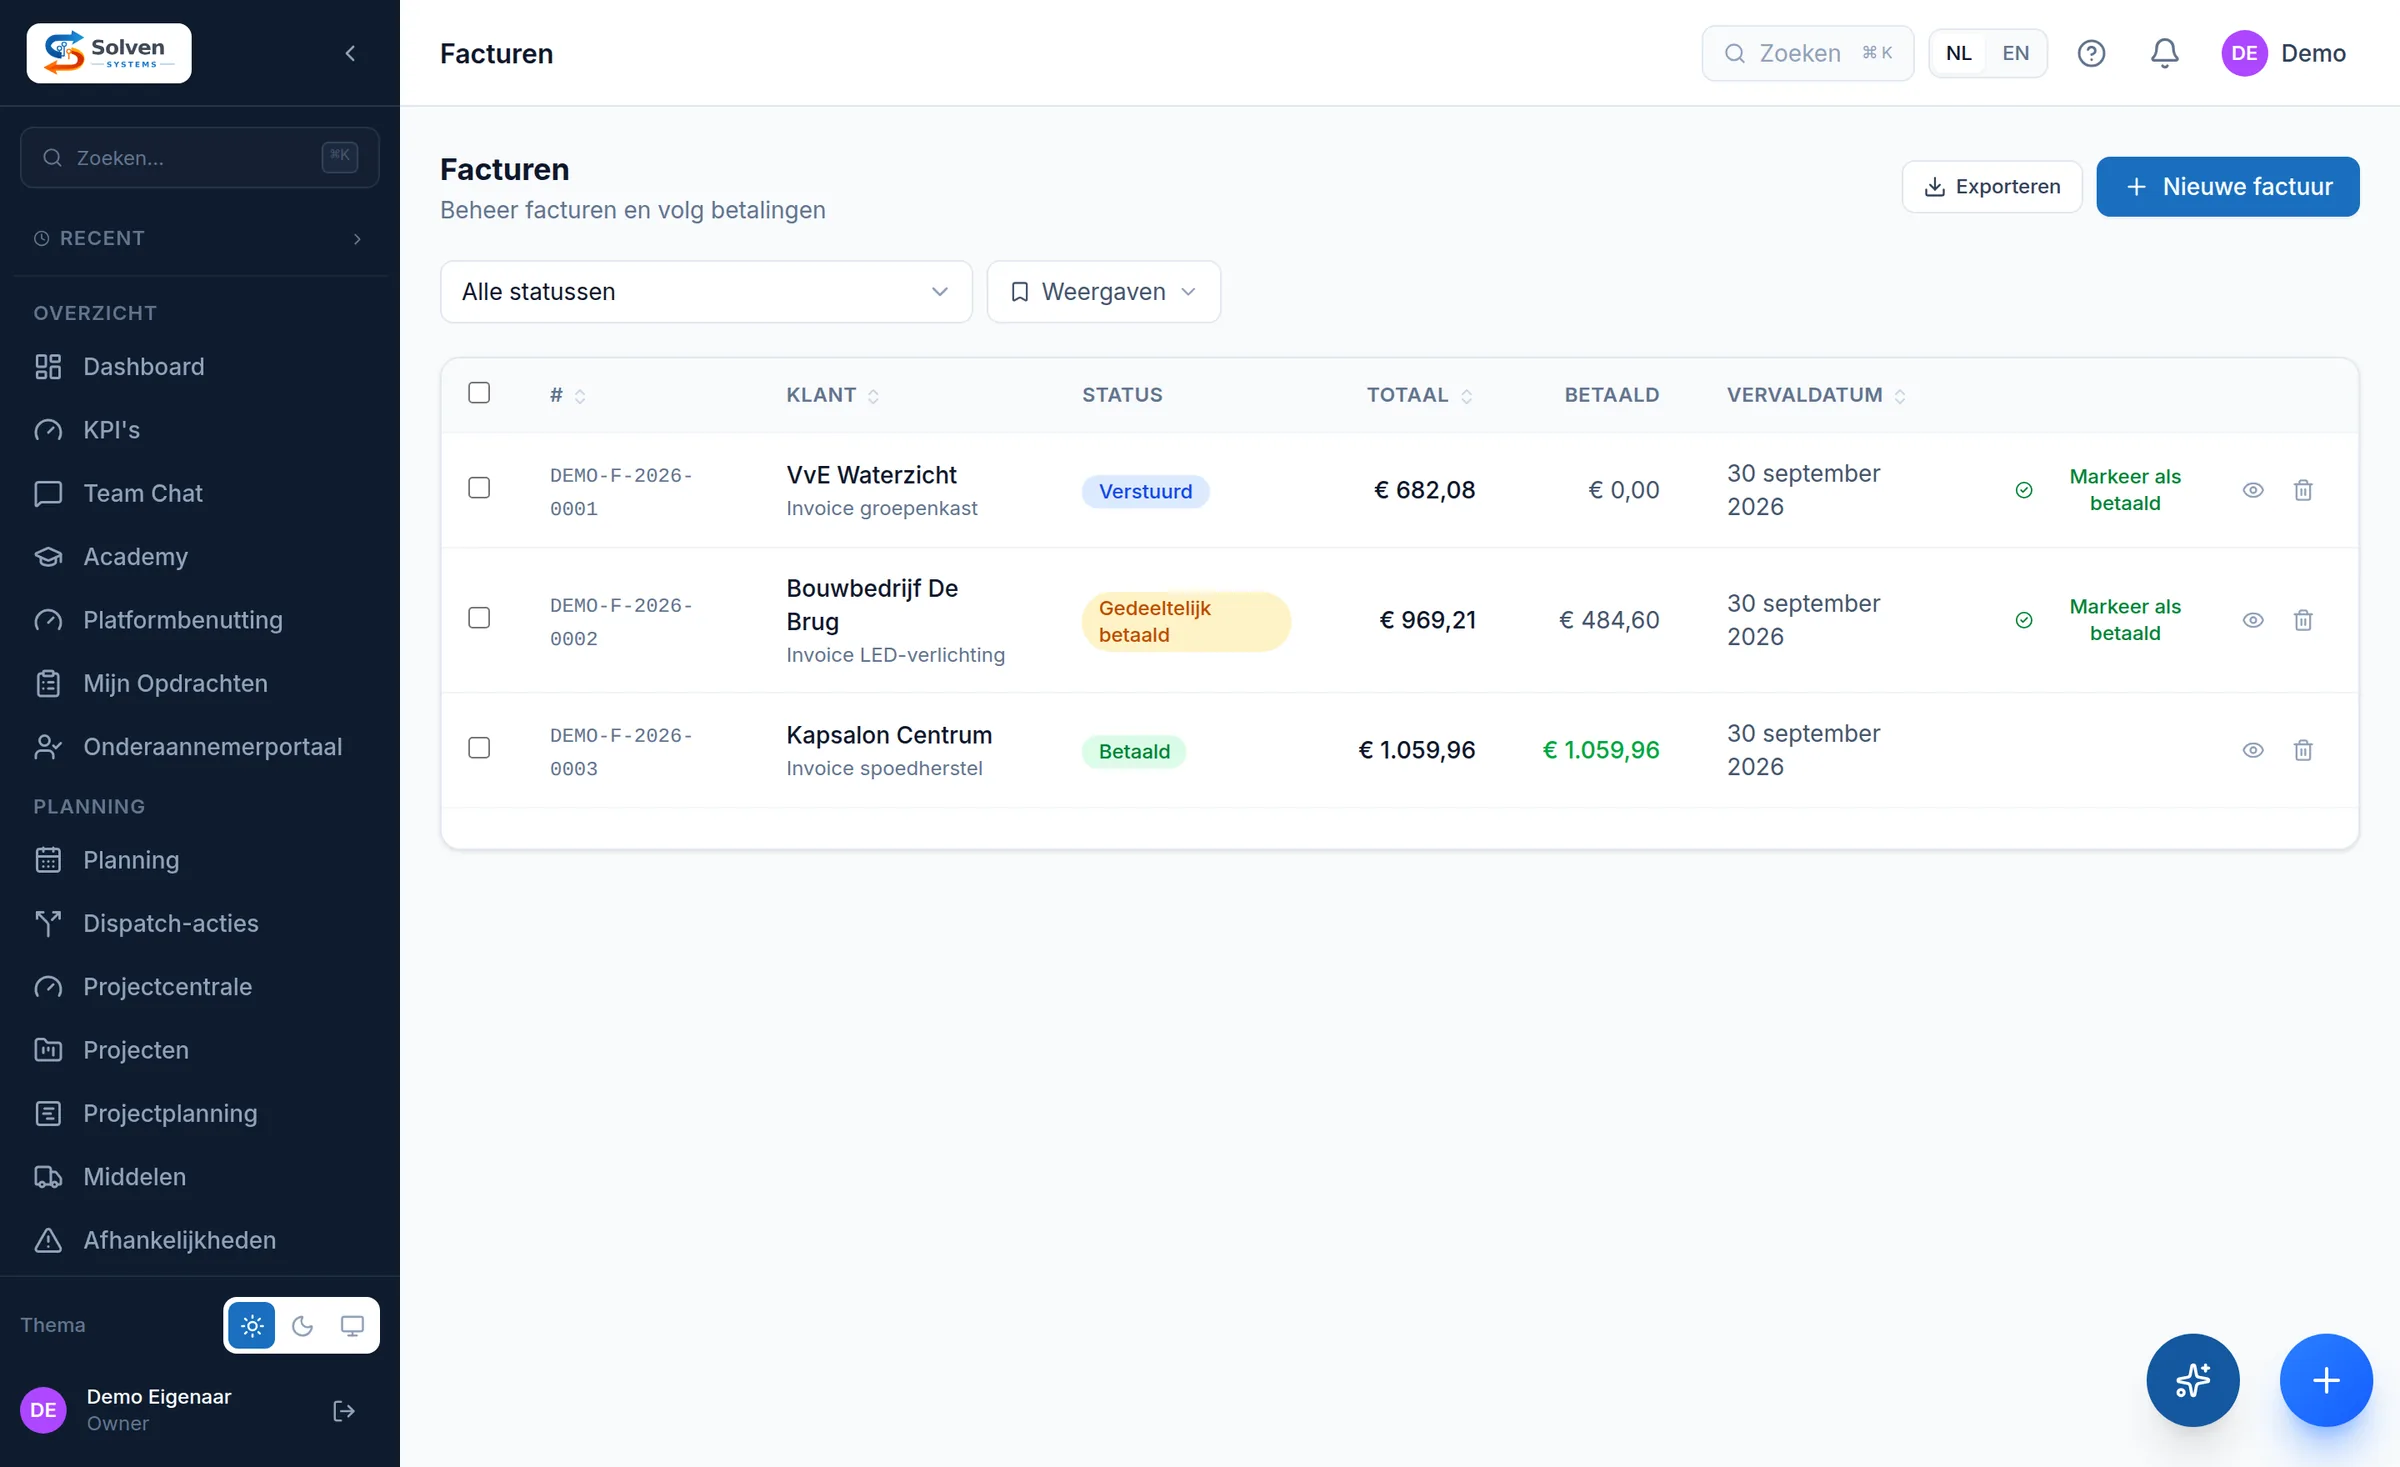Open the help question mark icon

tap(2091, 53)
